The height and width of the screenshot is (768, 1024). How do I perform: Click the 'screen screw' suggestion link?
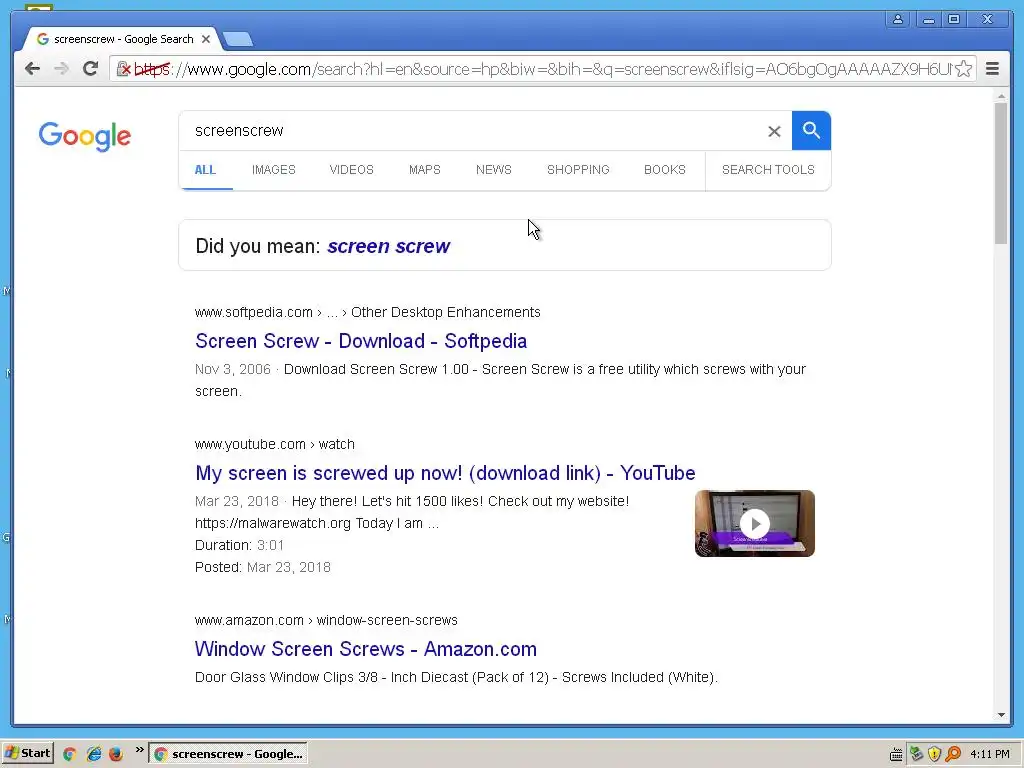point(389,246)
